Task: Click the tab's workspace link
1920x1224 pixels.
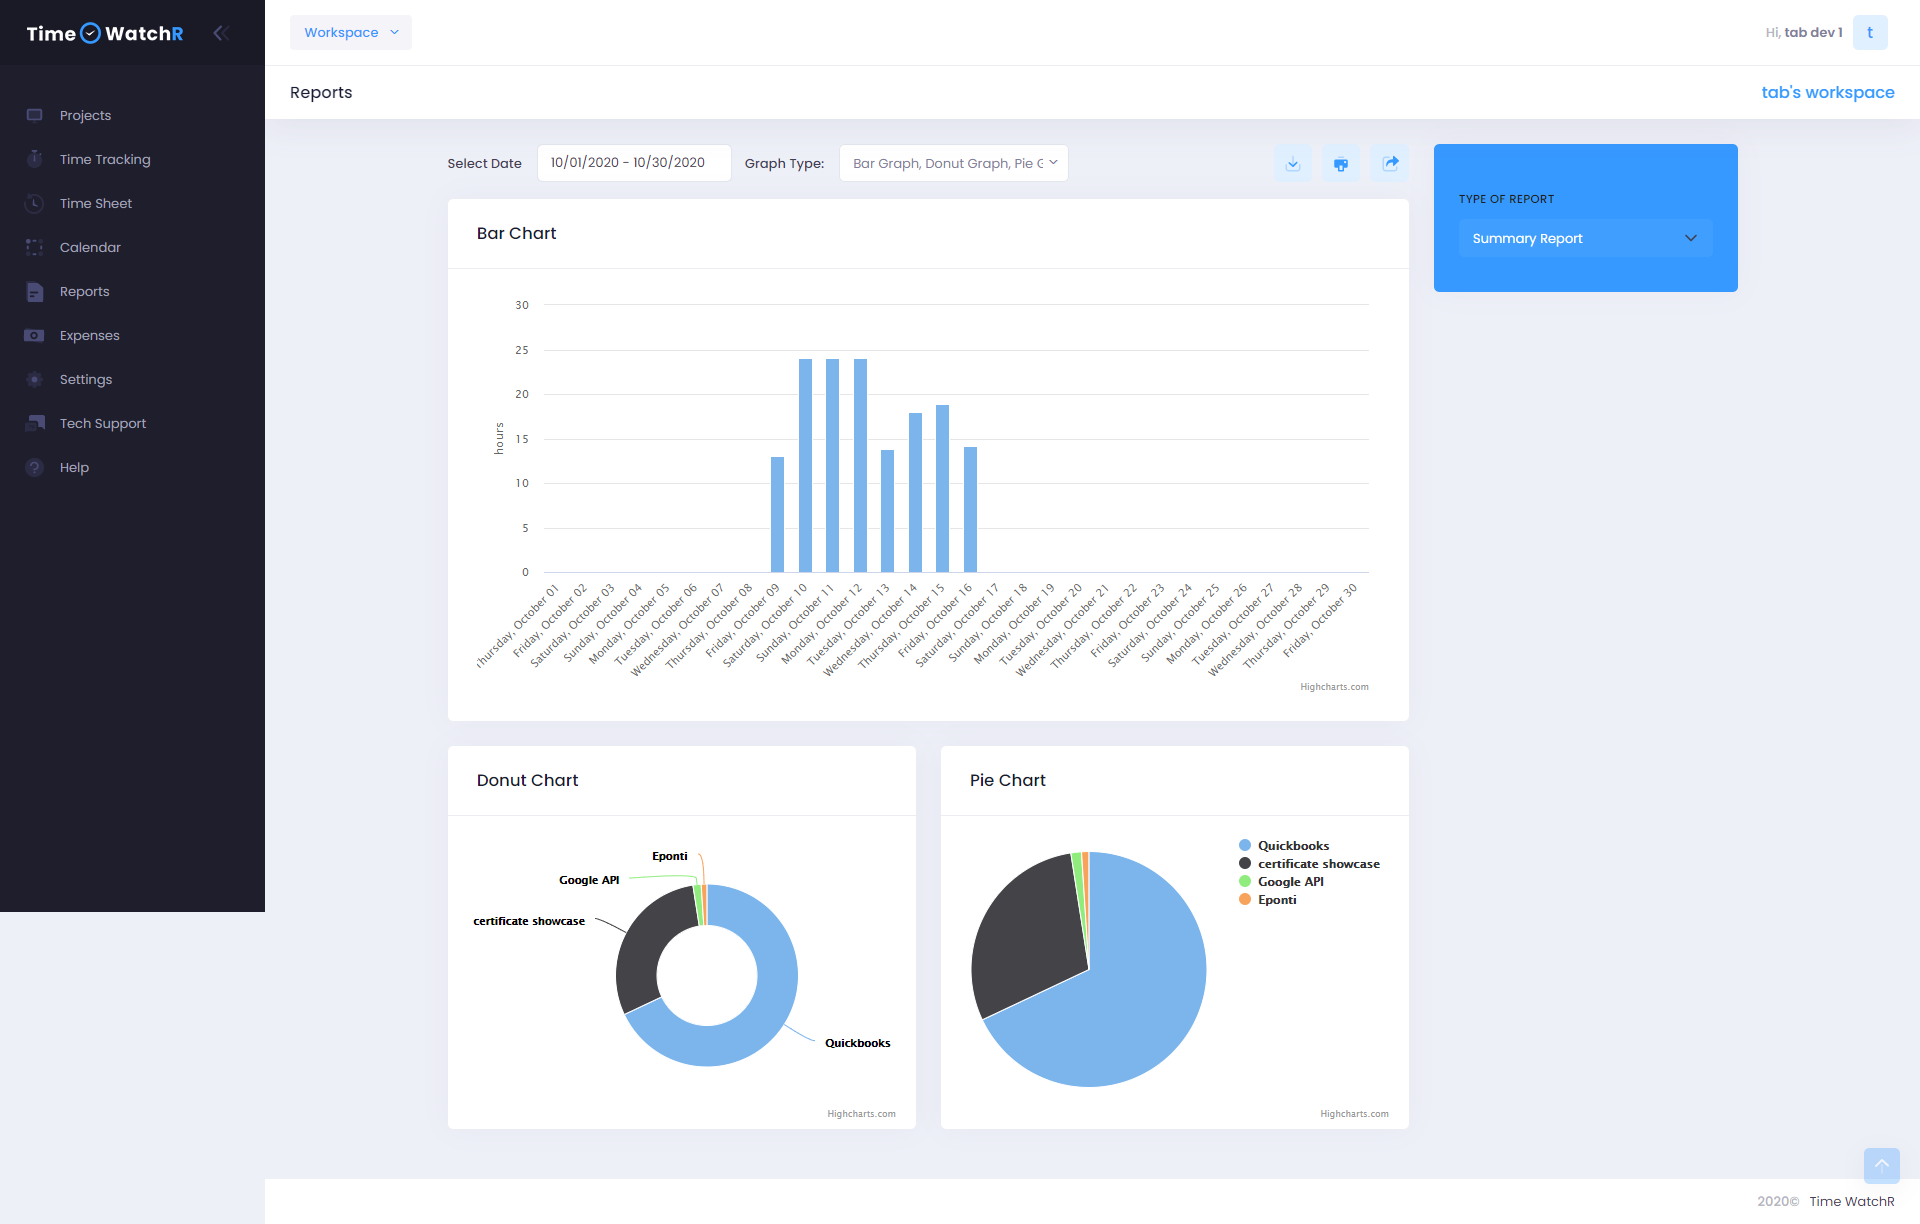Action: point(1827,92)
